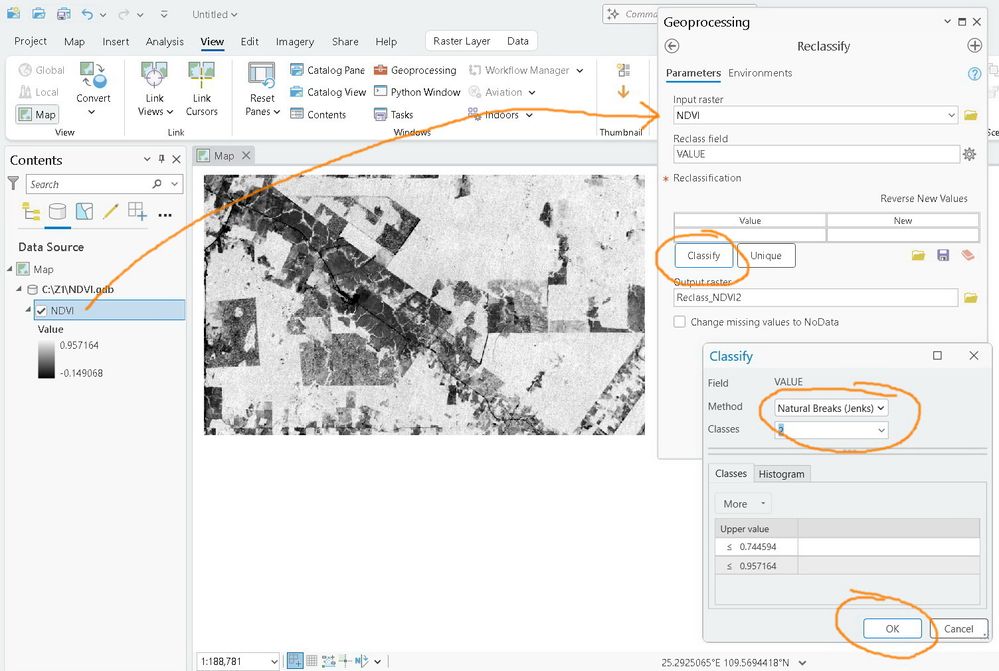Click the NDVI grayscale color ramp

(x=47, y=359)
